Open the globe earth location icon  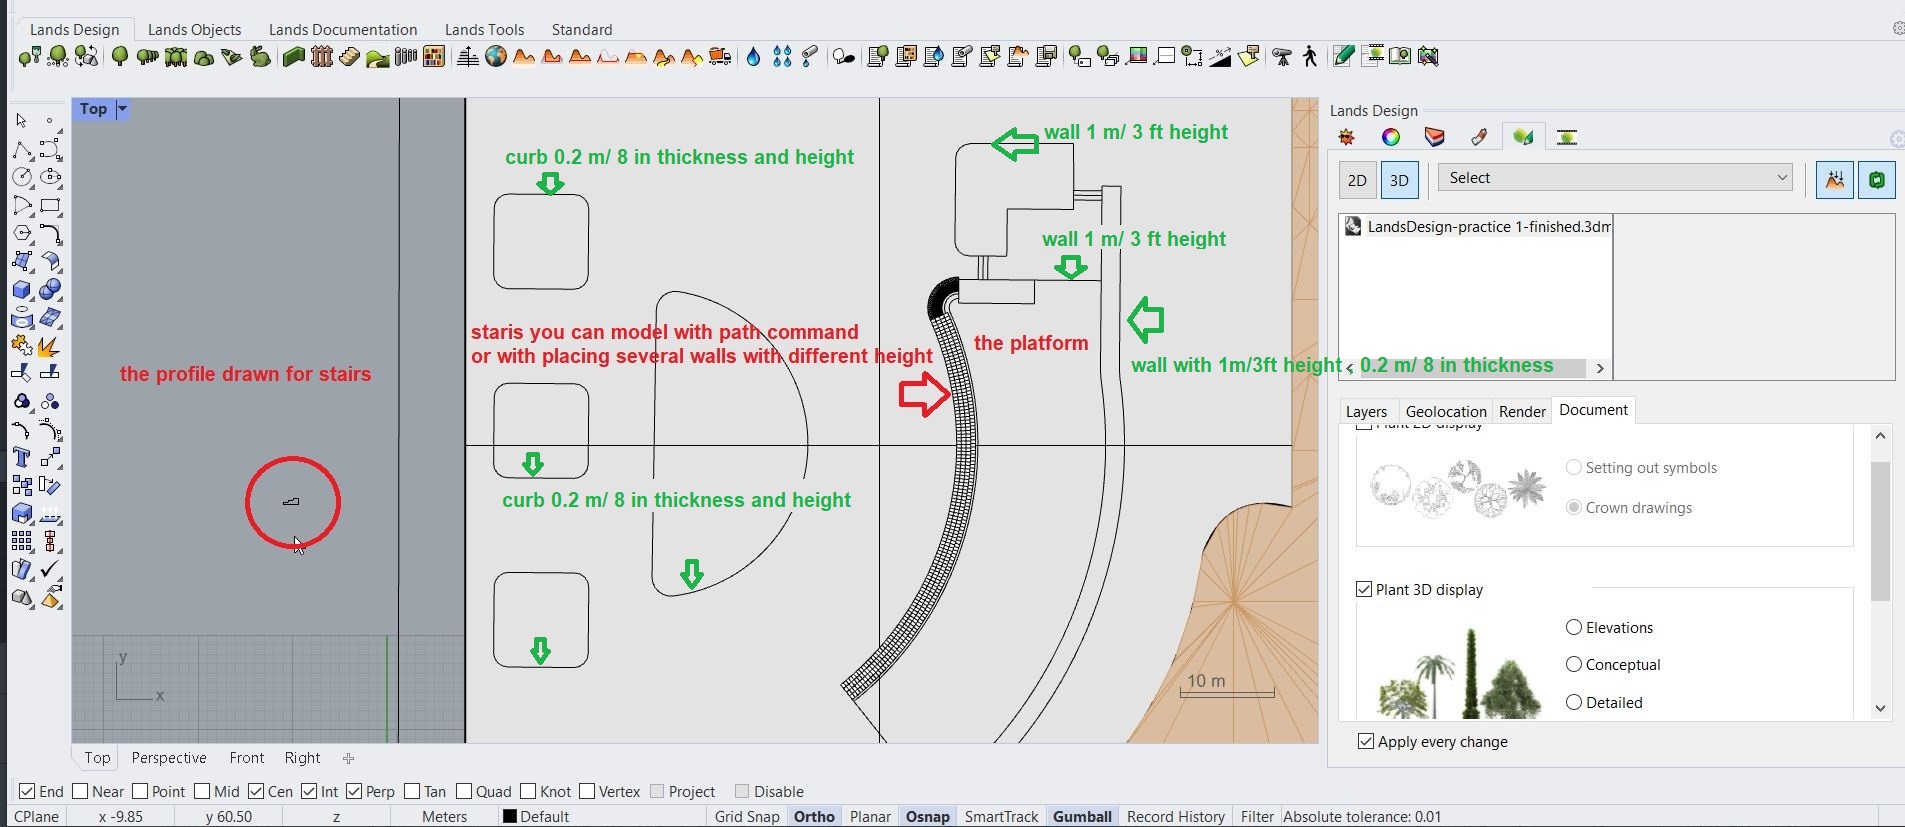click(x=496, y=56)
